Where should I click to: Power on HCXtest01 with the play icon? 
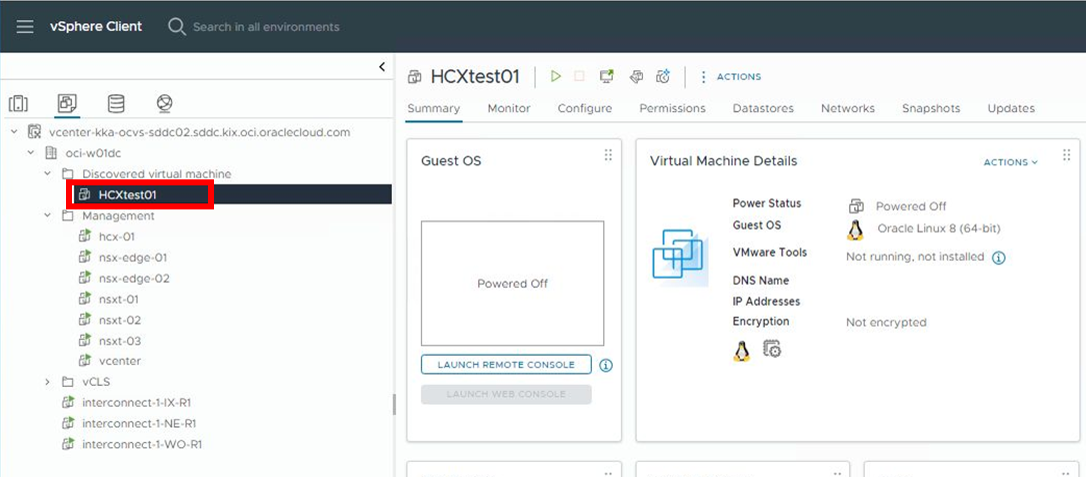click(556, 76)
